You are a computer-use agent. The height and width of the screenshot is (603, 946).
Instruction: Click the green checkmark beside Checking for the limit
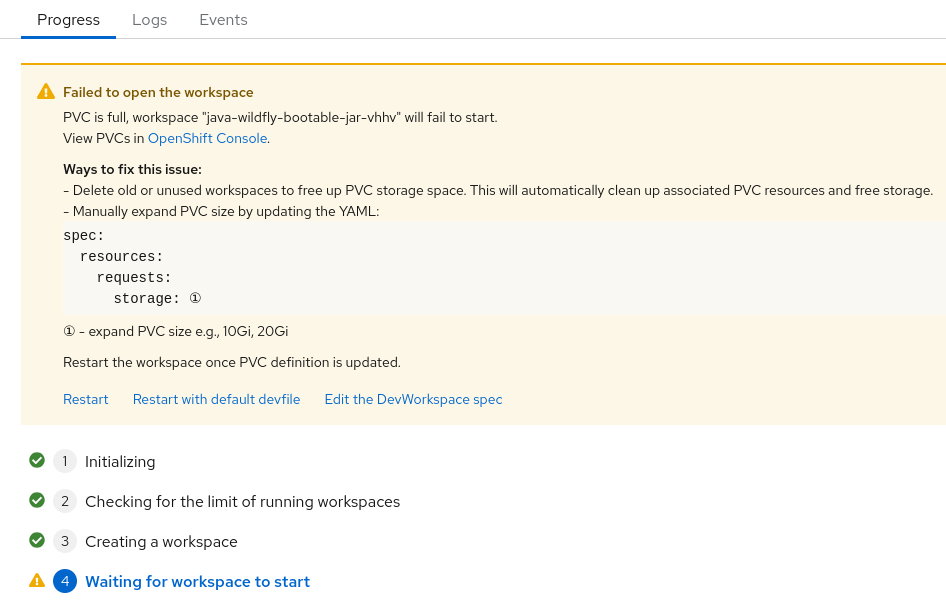tap(37, 501)
